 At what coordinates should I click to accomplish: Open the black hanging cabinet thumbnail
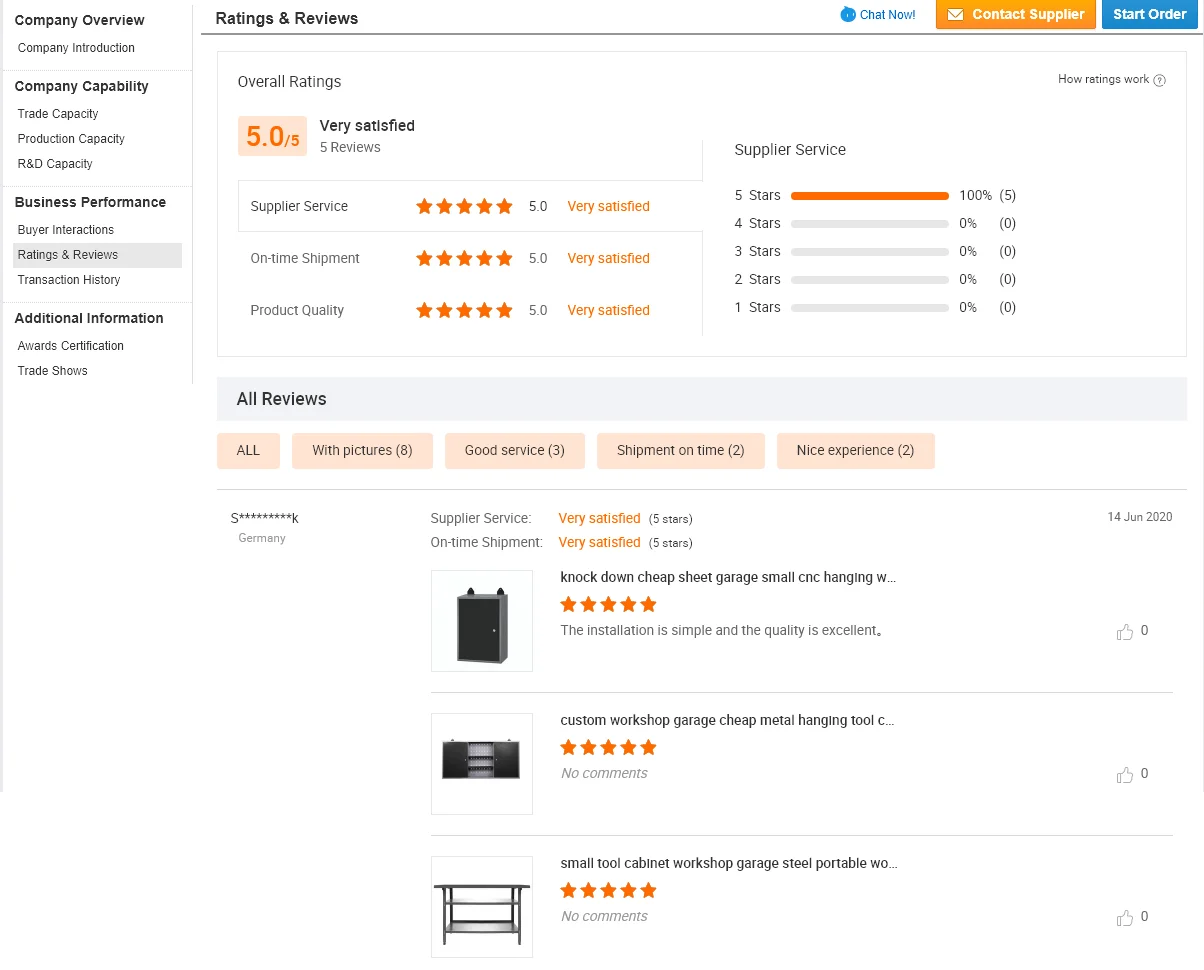click(x=482, y=621)
